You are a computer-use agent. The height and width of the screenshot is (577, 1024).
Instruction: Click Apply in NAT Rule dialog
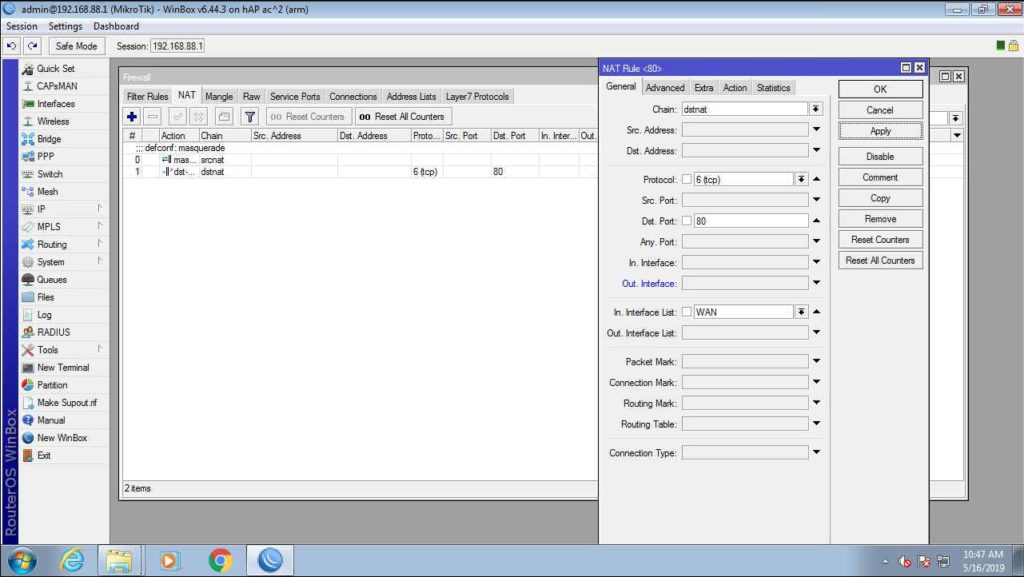click(x=880, y=131)
